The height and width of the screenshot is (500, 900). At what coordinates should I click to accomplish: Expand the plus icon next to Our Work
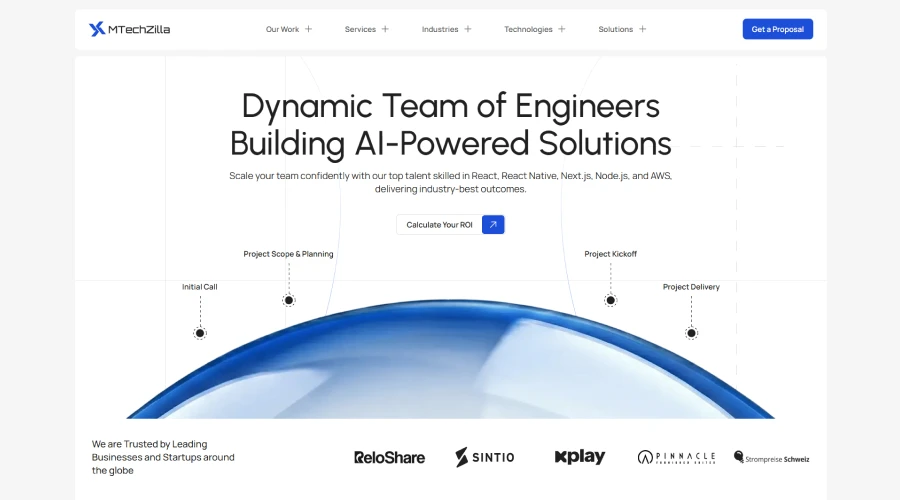click(309, 29)
